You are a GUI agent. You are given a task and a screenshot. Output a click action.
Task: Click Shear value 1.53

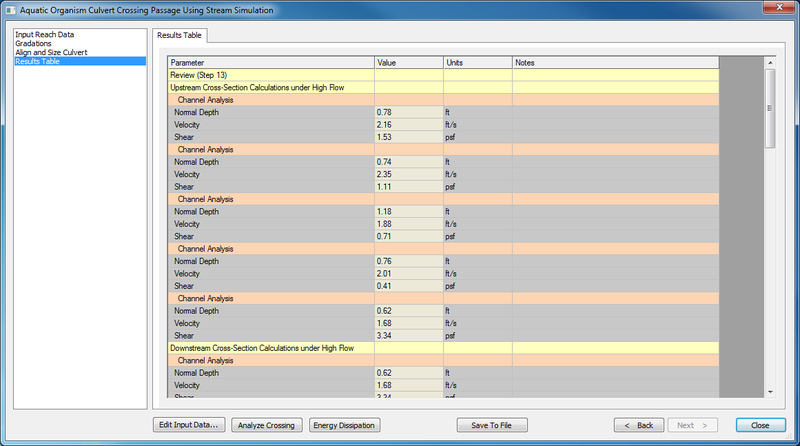click(409, 137)
